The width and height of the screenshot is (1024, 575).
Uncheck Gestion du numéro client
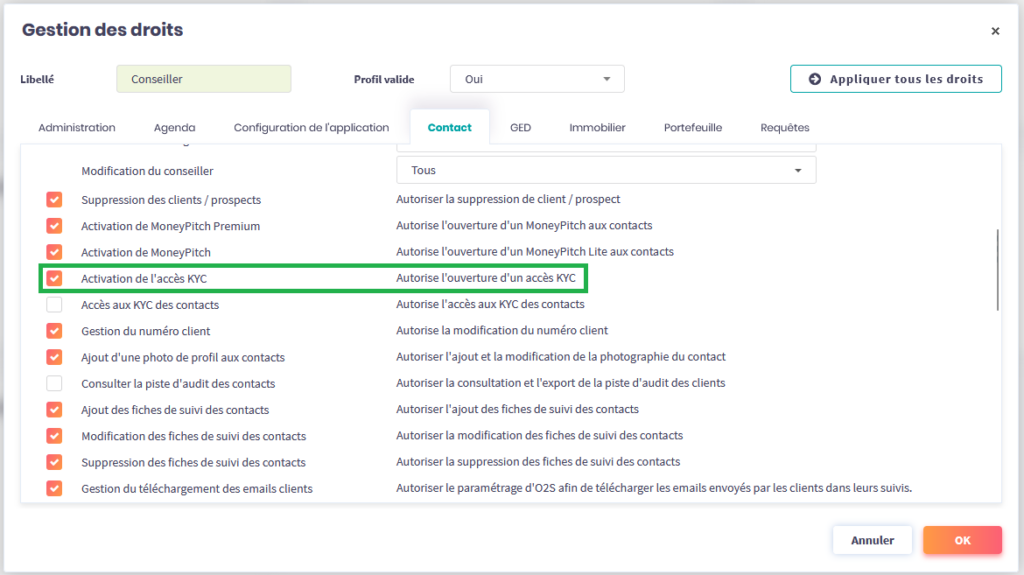click(54, 331)
